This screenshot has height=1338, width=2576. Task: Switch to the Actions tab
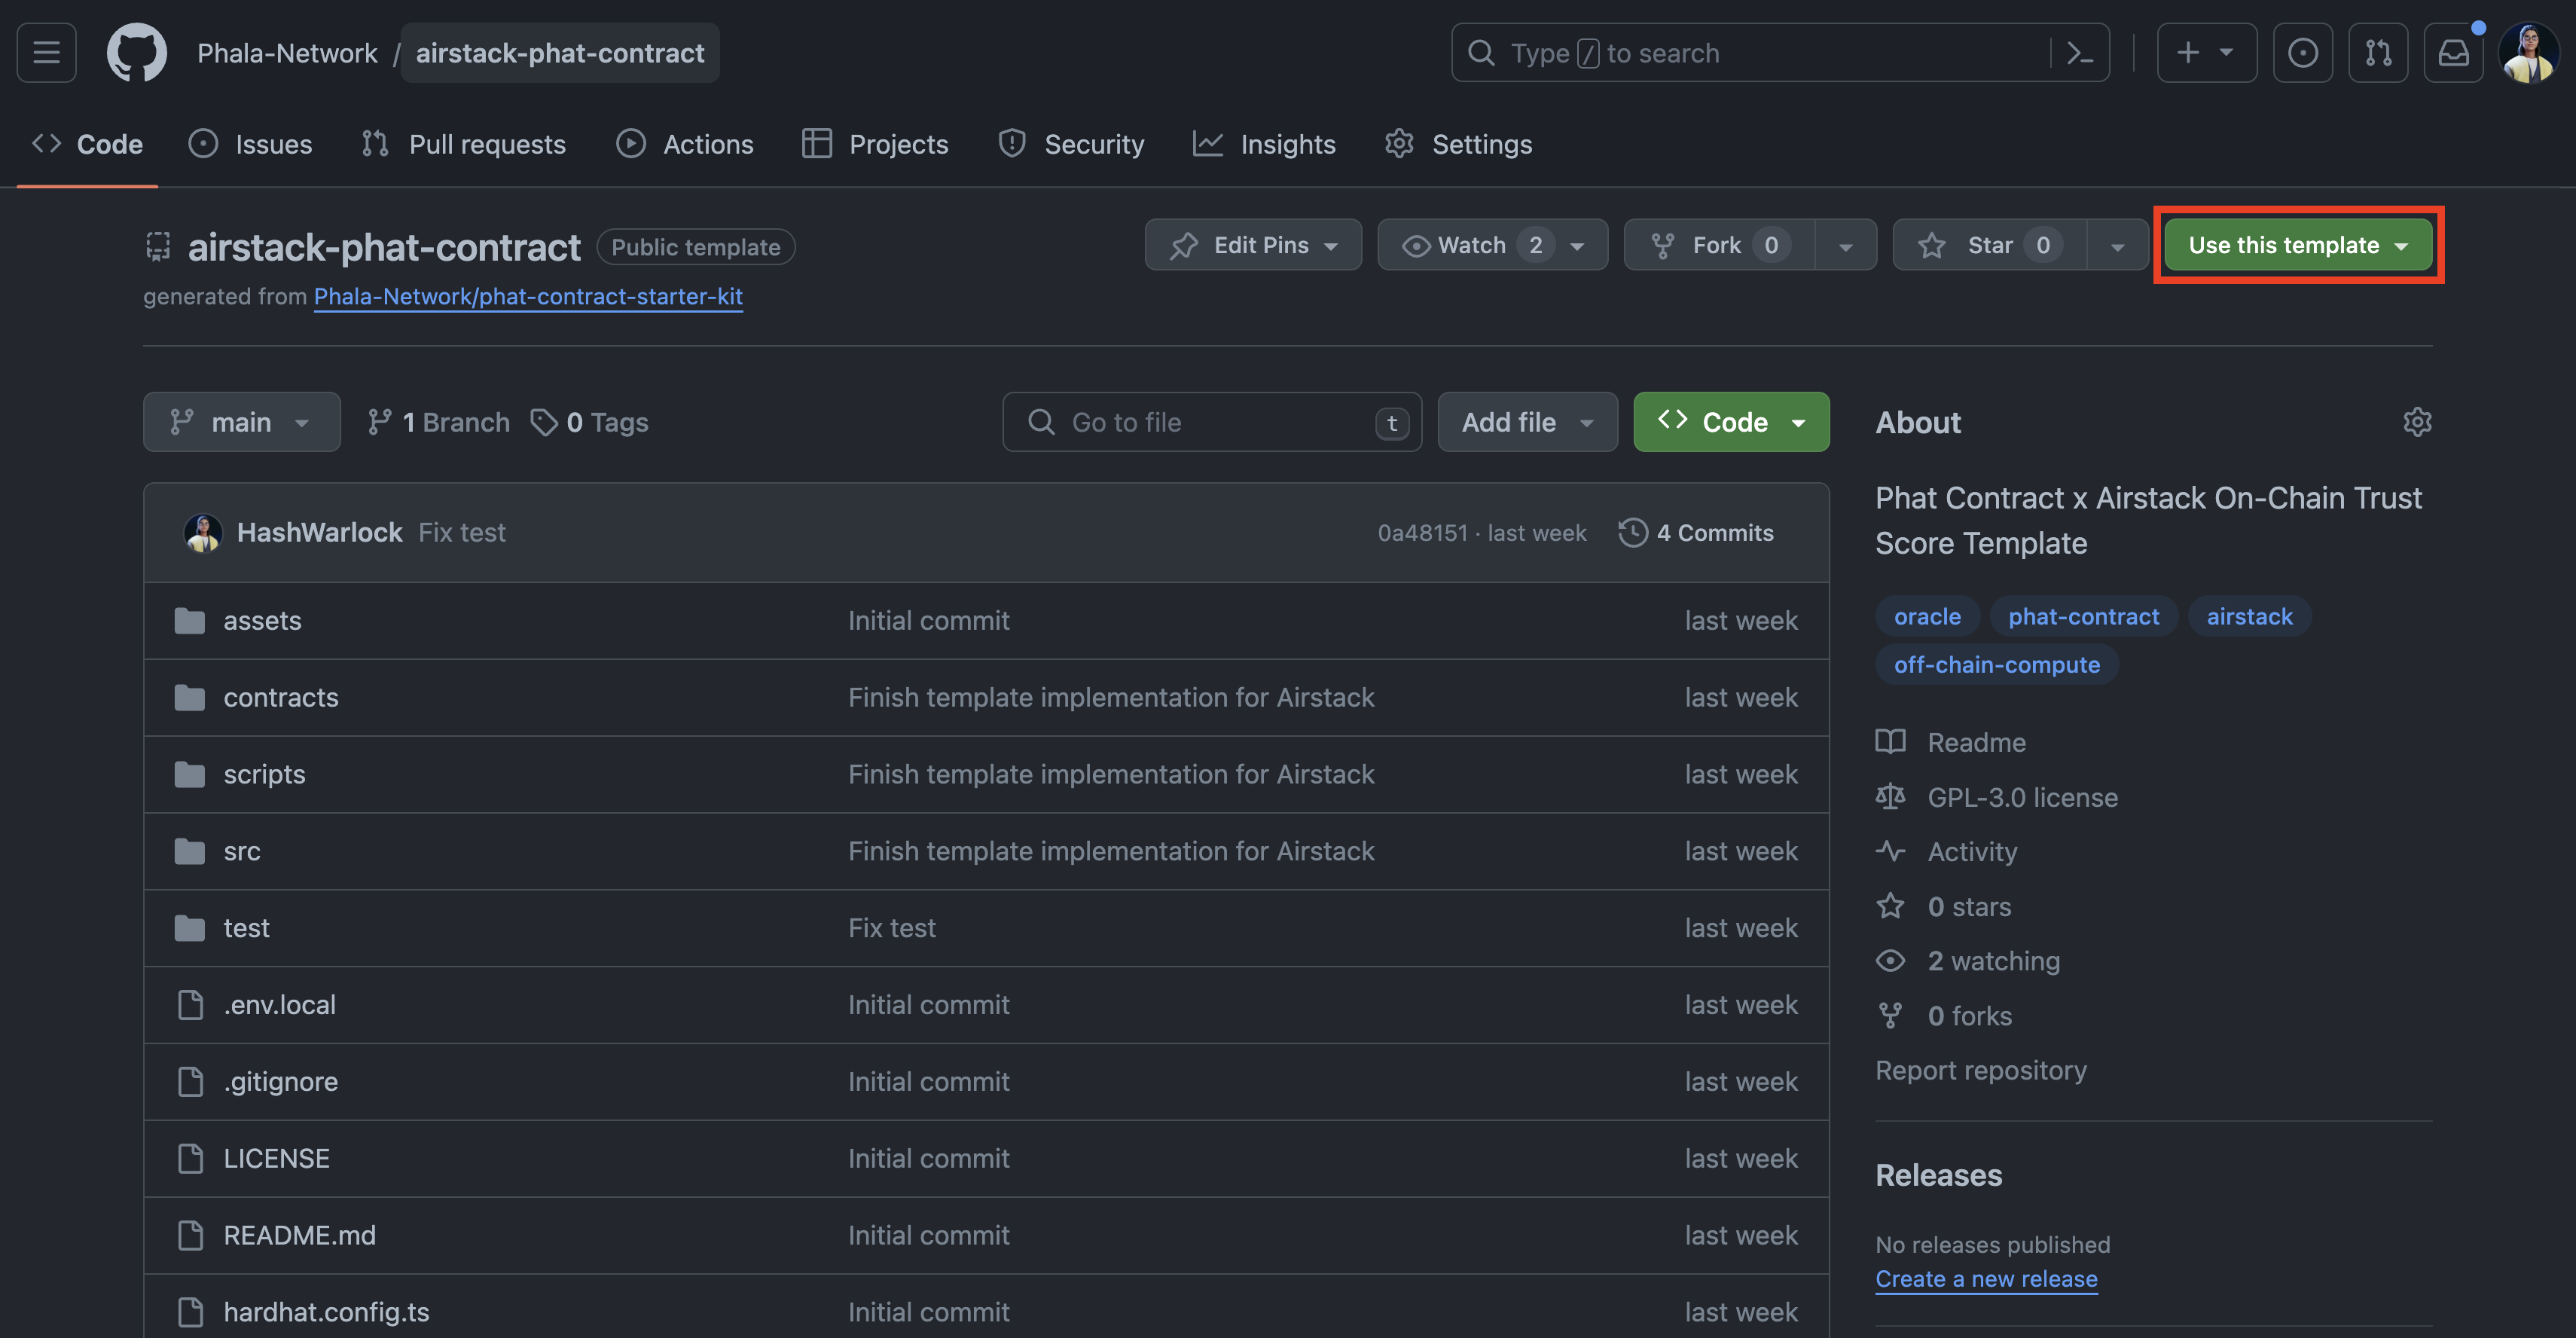685,144
